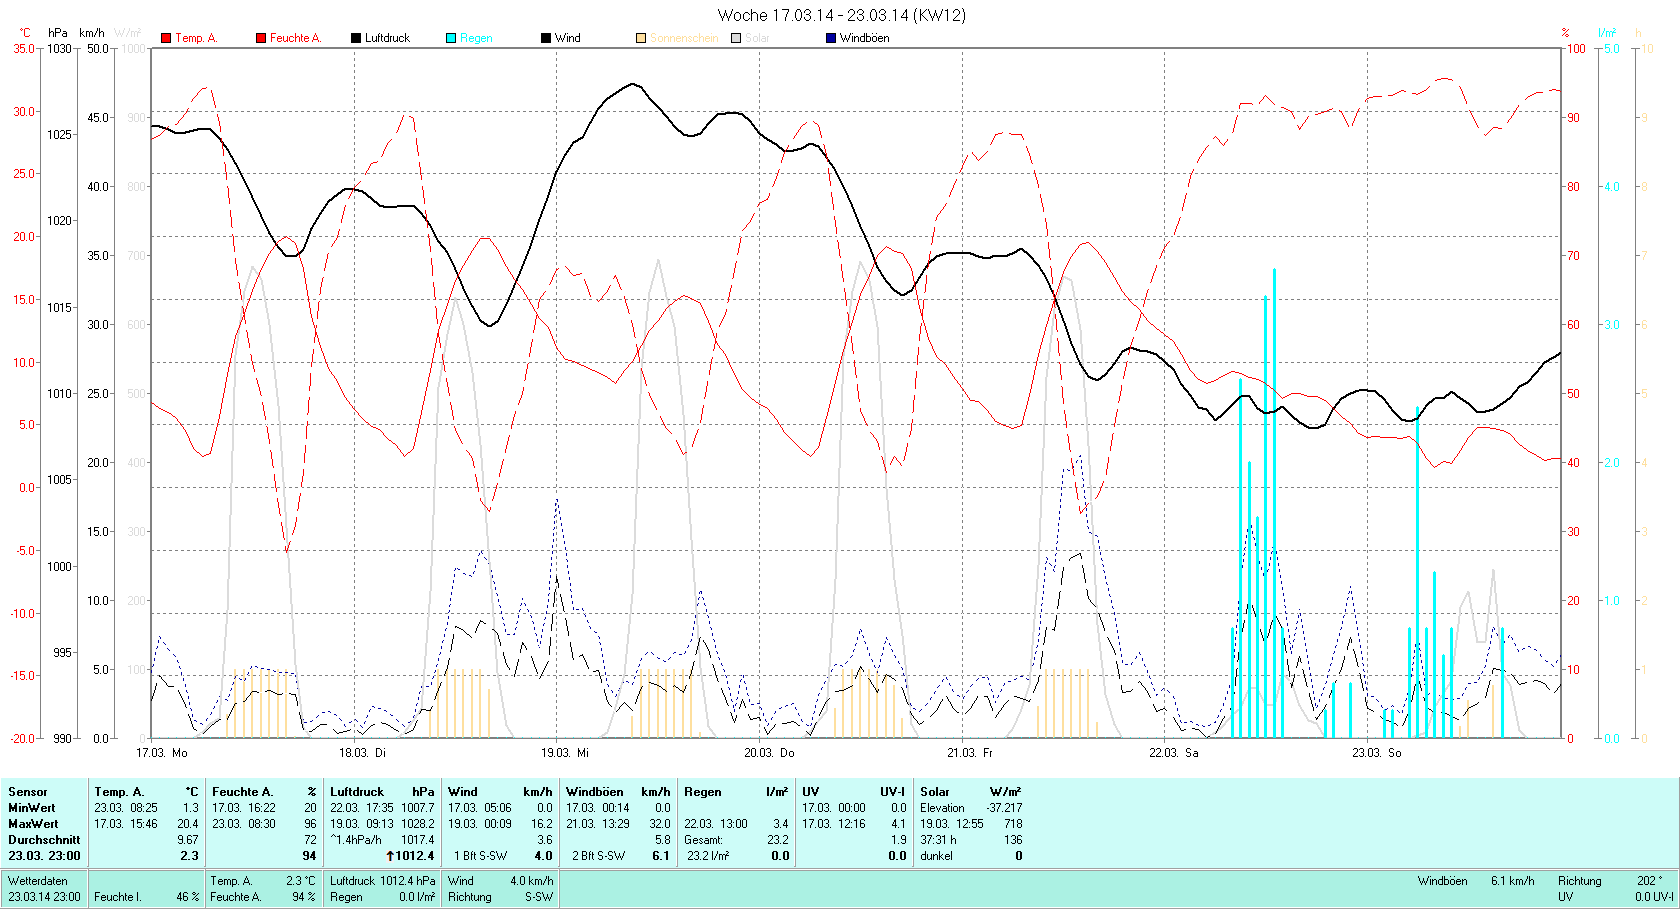Click the 18.03. Di date label
The height and width of the screenshot is (909, 1680).
pos(362,753)
